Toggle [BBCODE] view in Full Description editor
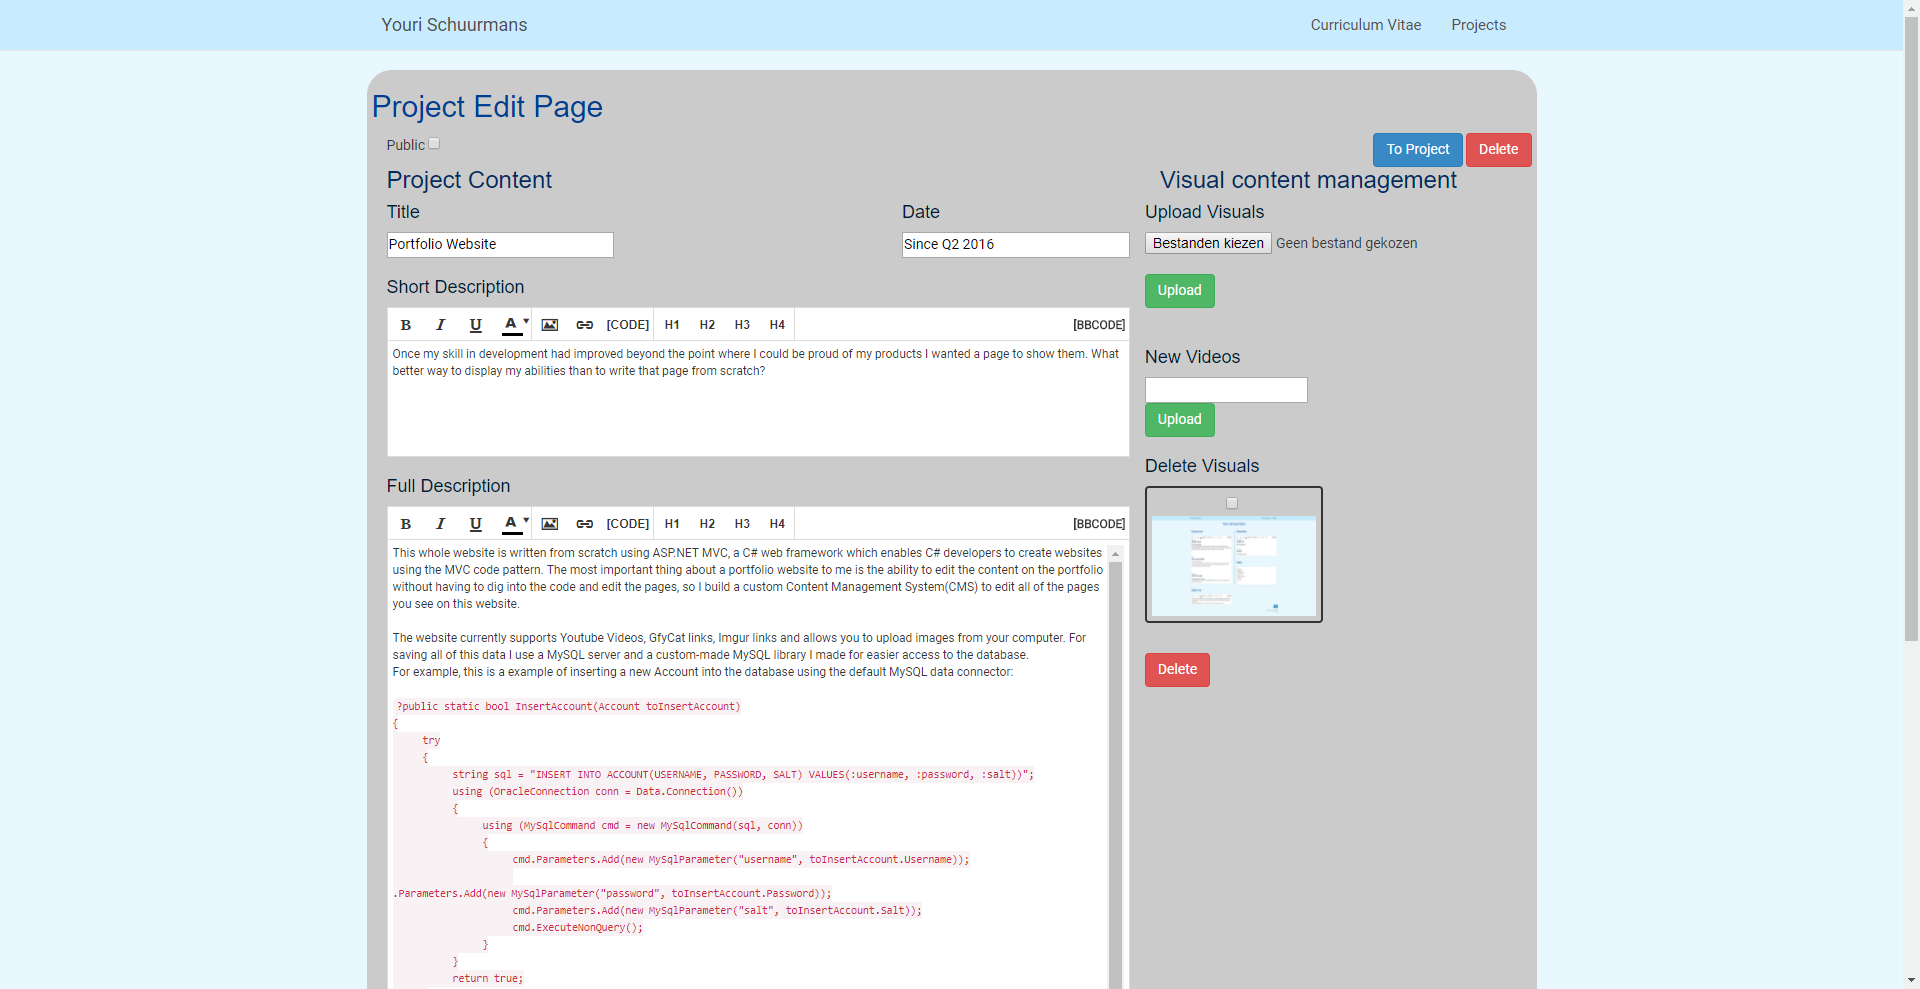Image resolution: width=1920 pixels, height=989 pixels. [1099, 524]
